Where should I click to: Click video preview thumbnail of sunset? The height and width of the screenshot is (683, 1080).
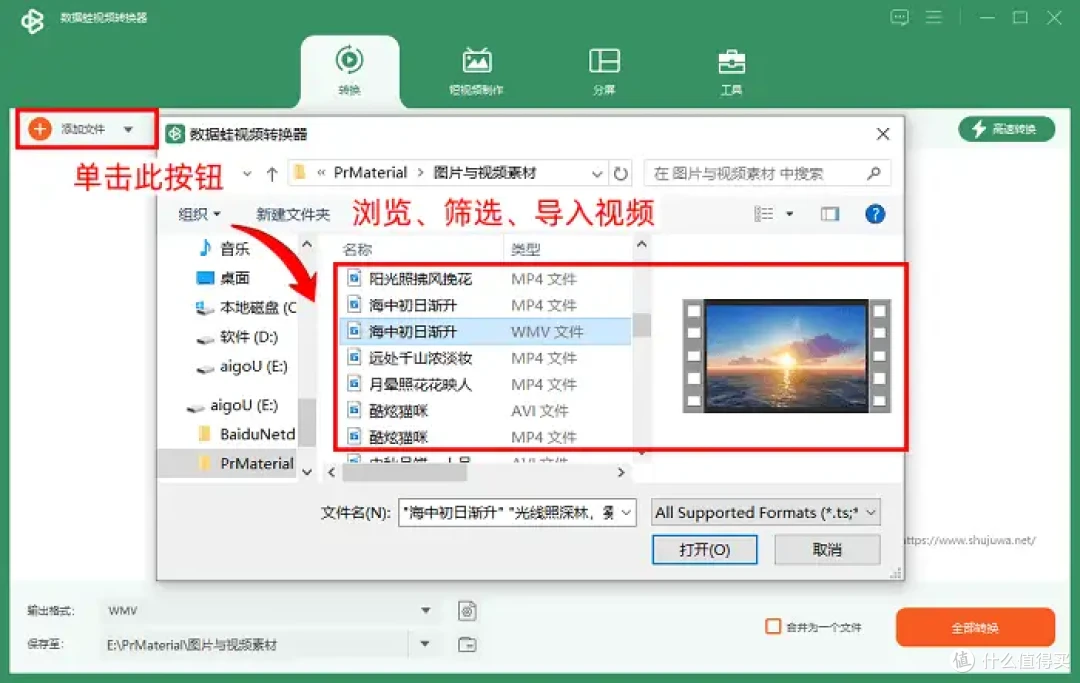(x=786, y=356)
